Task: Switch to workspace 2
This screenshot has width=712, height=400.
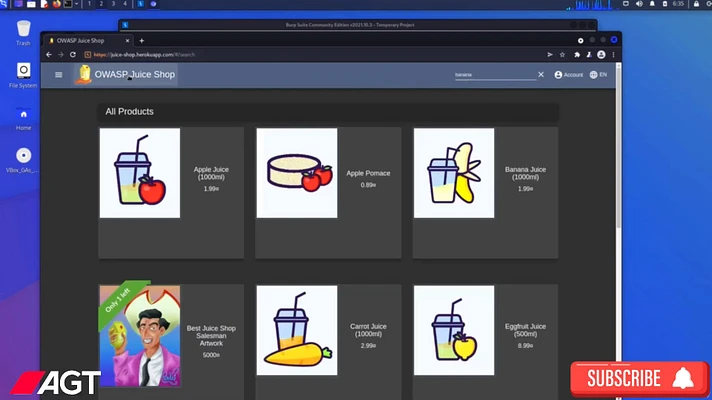Action: coord(101,4)
